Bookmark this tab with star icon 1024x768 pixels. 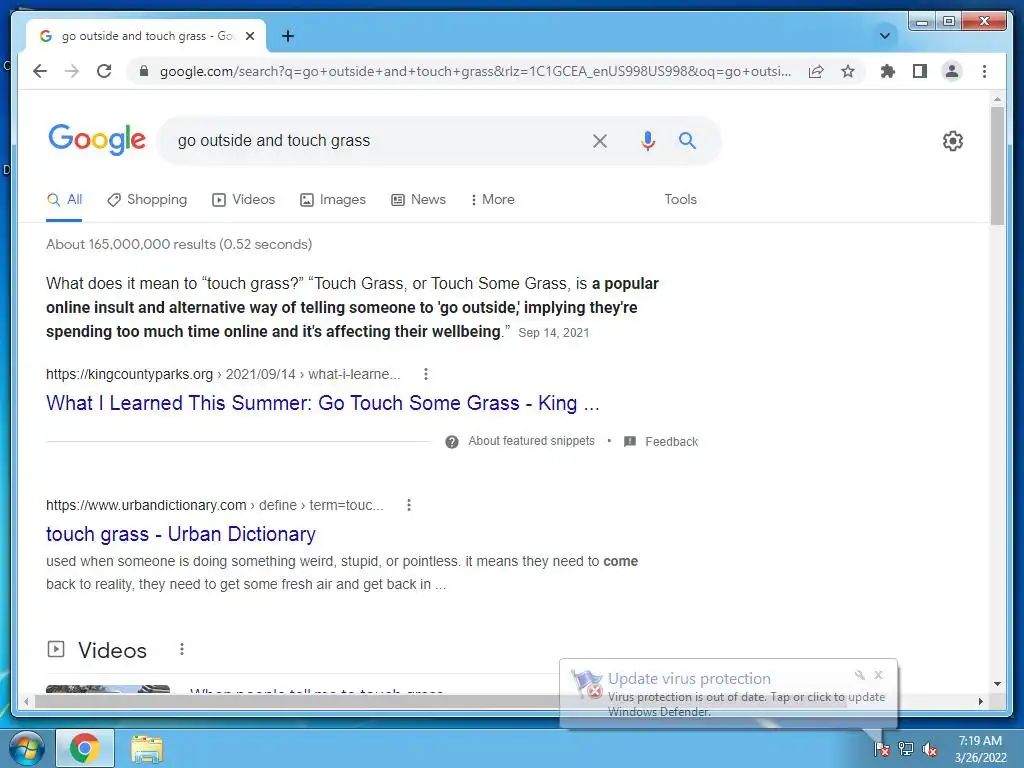click(x=848, y=71)
